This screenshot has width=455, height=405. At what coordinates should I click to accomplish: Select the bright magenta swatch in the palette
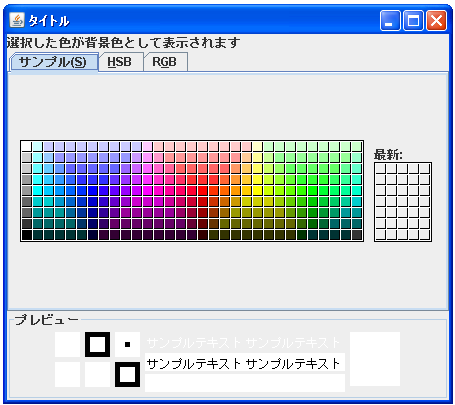coord(148,190)
